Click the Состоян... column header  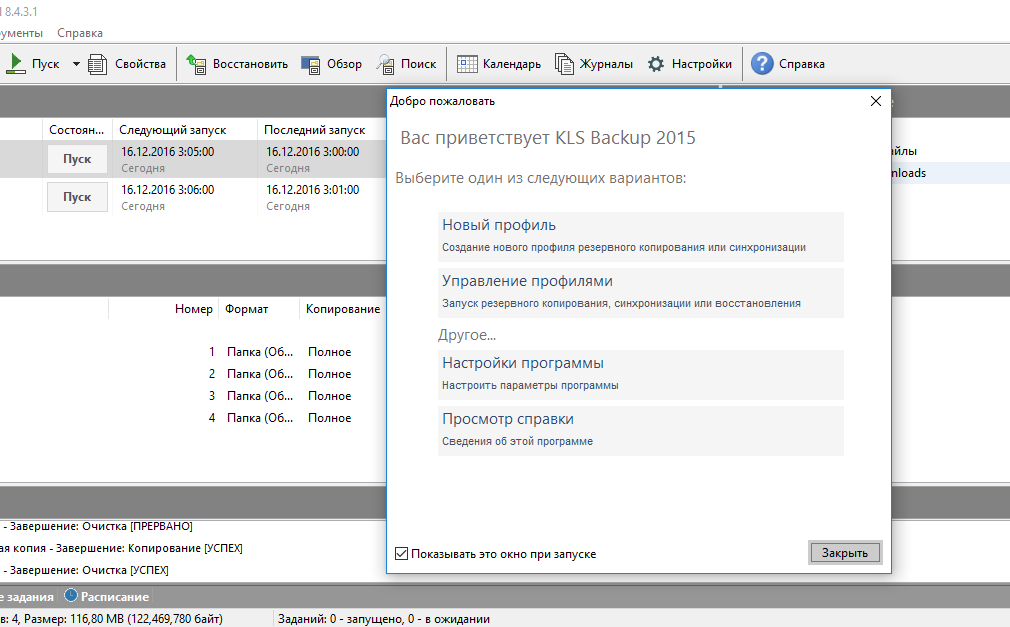click(x=77, y=130)
